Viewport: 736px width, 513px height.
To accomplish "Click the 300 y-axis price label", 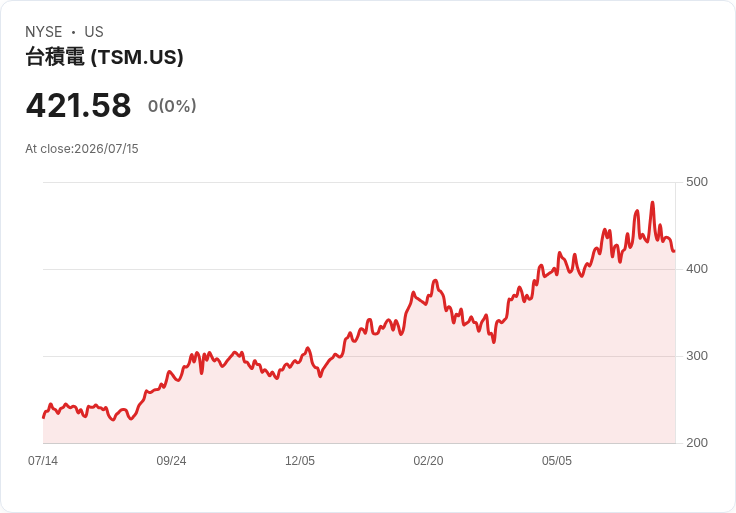I will pyautogui.click(x=697, y=356).
